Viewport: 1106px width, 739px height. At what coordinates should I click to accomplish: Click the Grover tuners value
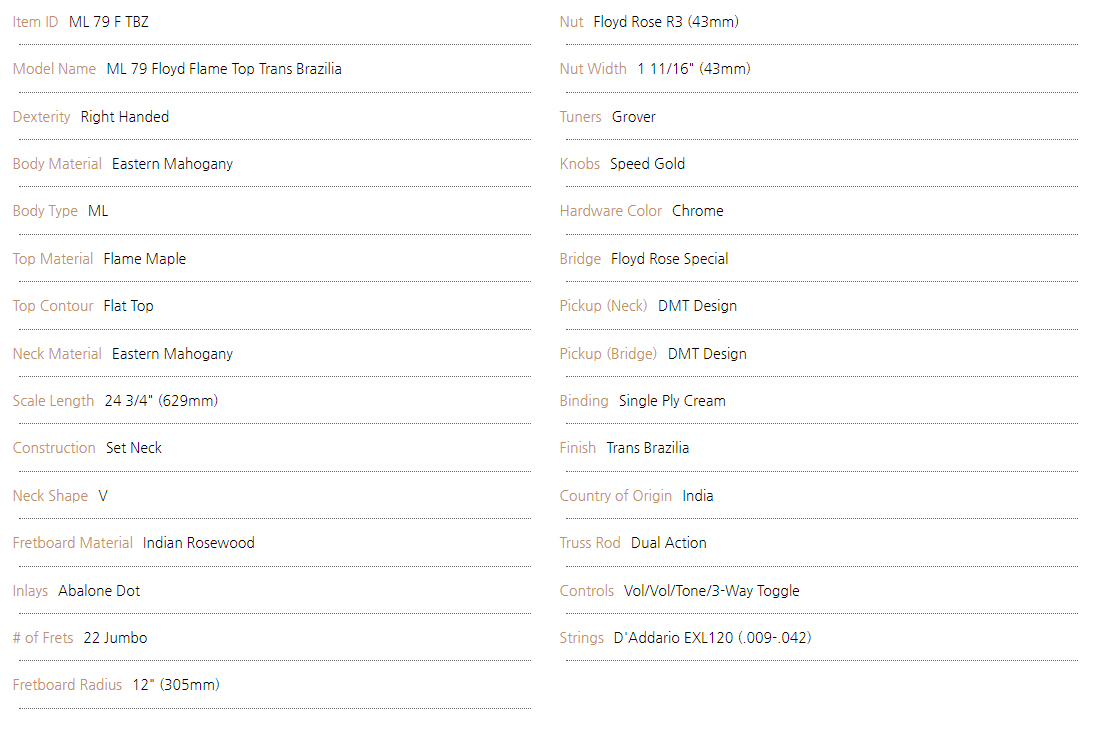point(634,117)
